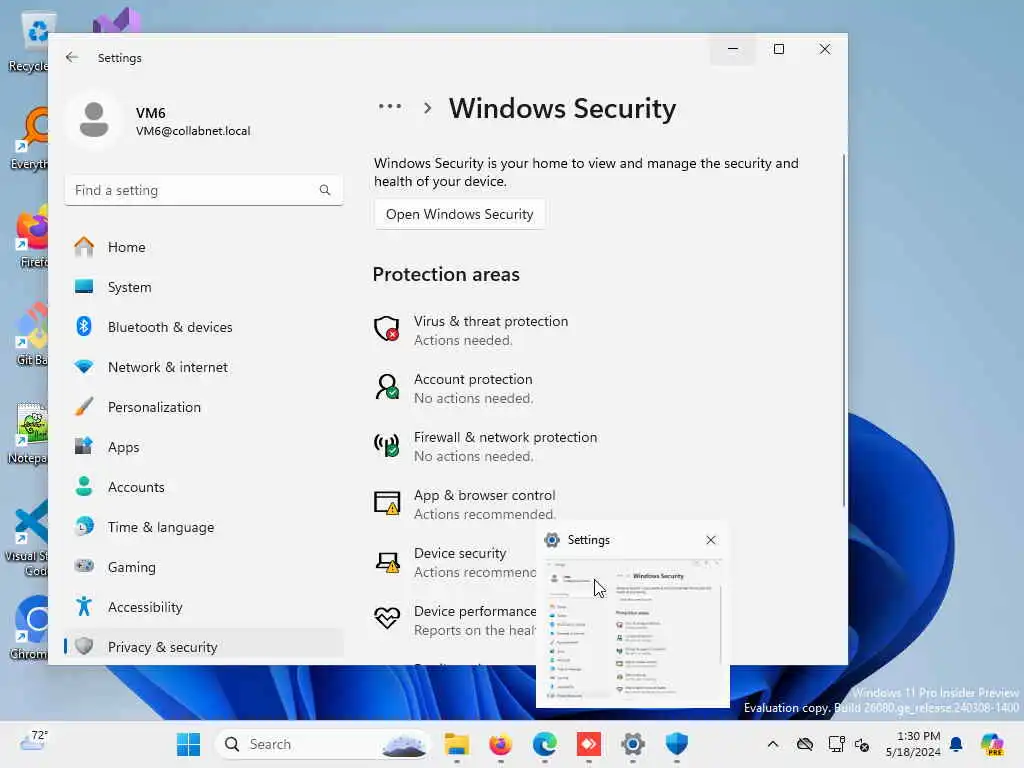Click the Gaming controller icon
The width and height of the screenshot is (1024, 768).
click(84, 566)
